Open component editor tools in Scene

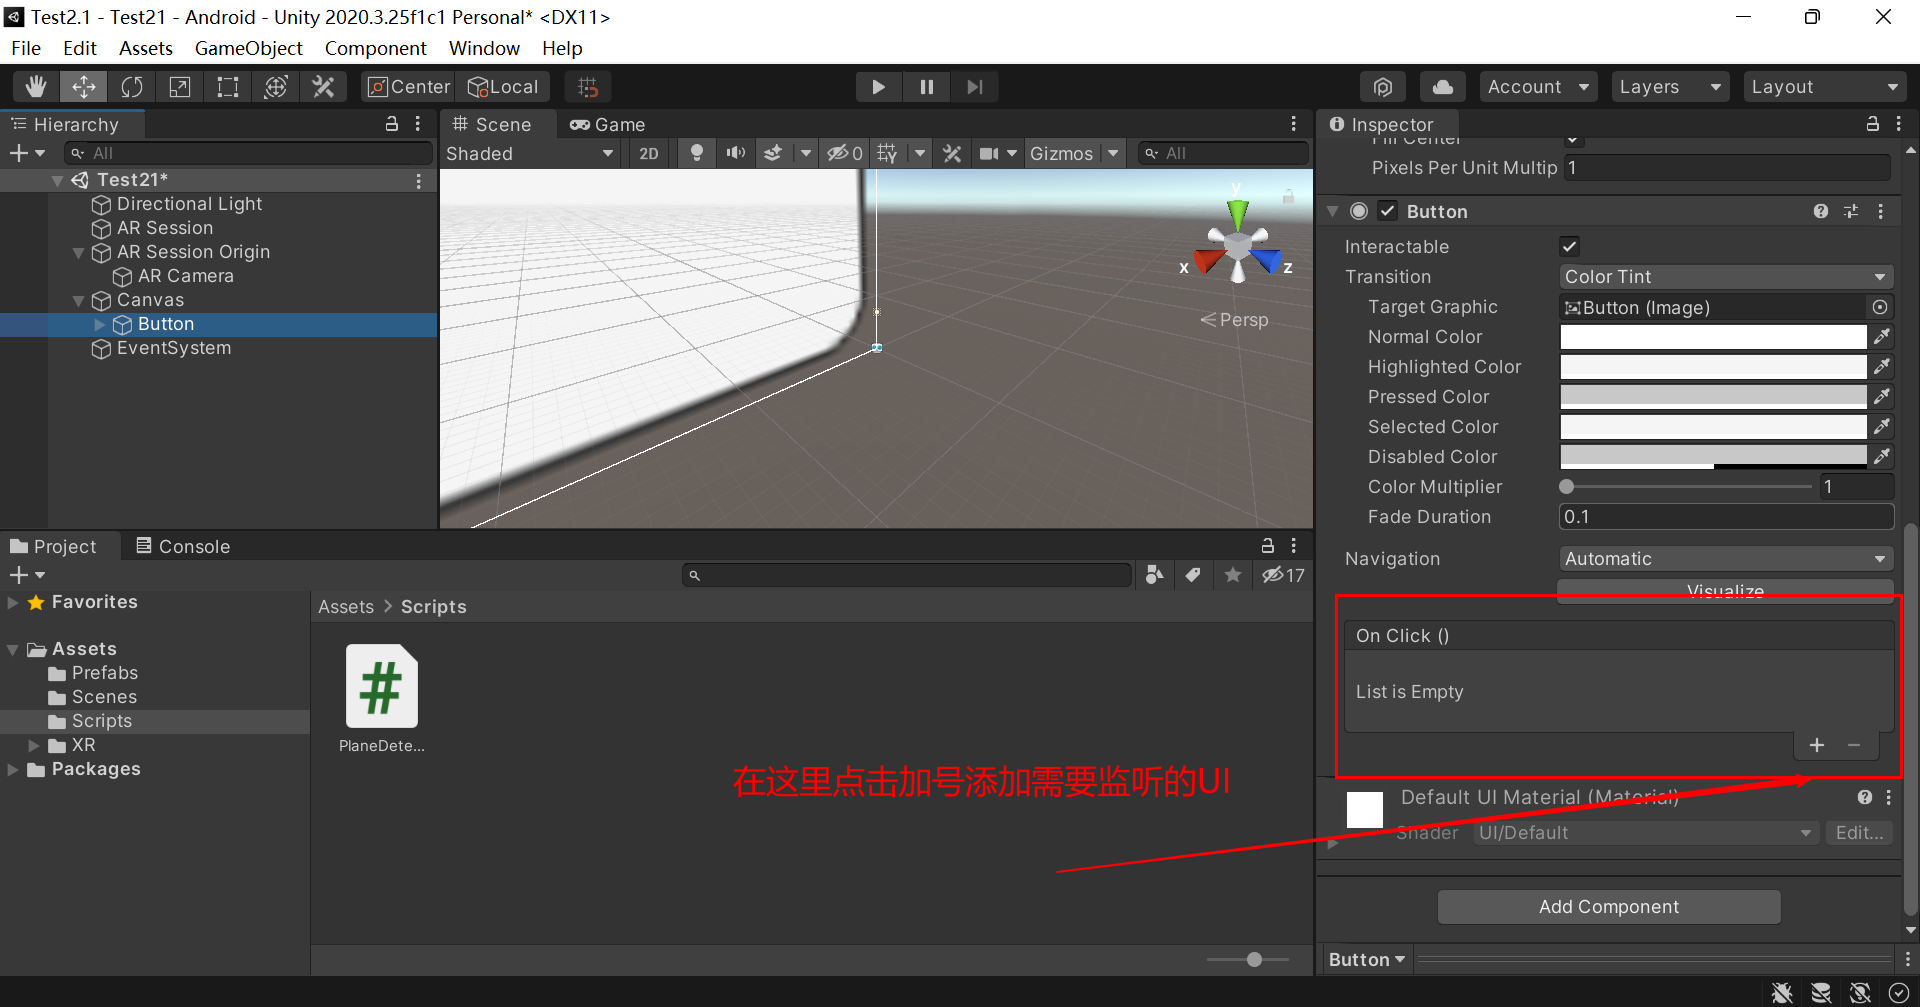click(952, 153)
